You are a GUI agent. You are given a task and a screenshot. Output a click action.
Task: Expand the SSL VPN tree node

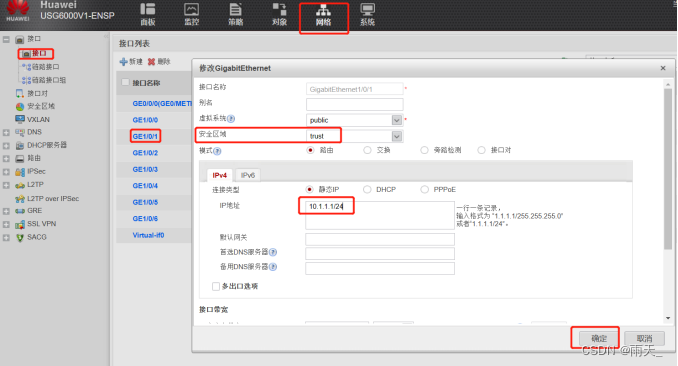[6, 225]
